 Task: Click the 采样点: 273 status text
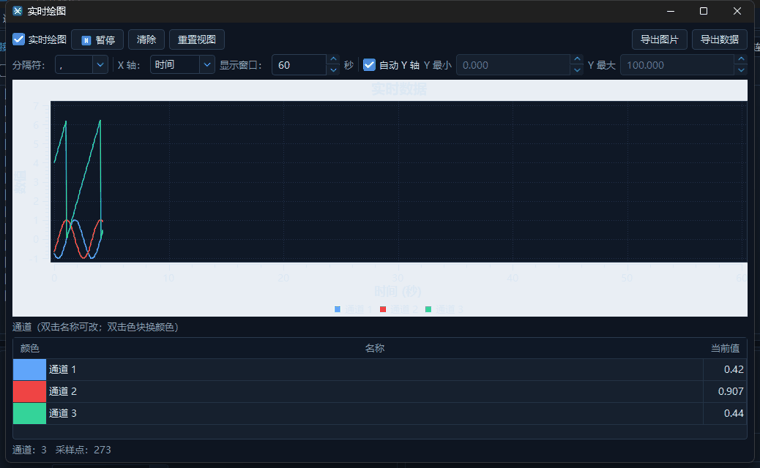coord(83,450)
